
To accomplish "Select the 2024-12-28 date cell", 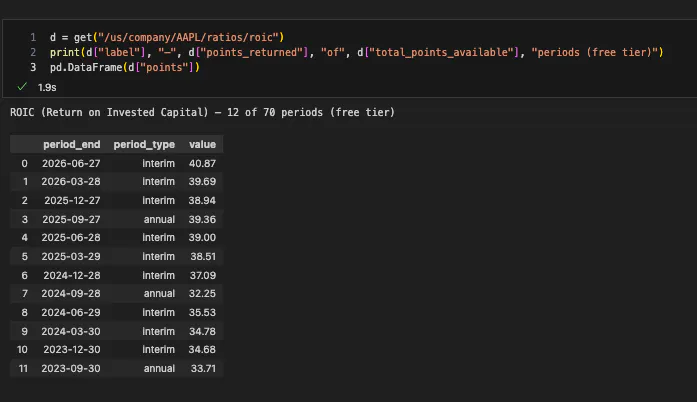I will coord(72,276).
